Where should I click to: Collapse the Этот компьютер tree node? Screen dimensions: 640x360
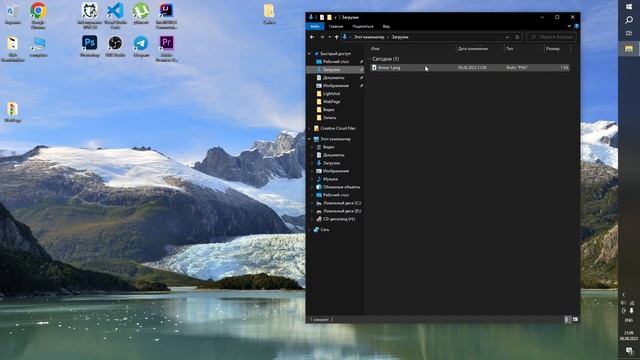click(x=309, y=139)
